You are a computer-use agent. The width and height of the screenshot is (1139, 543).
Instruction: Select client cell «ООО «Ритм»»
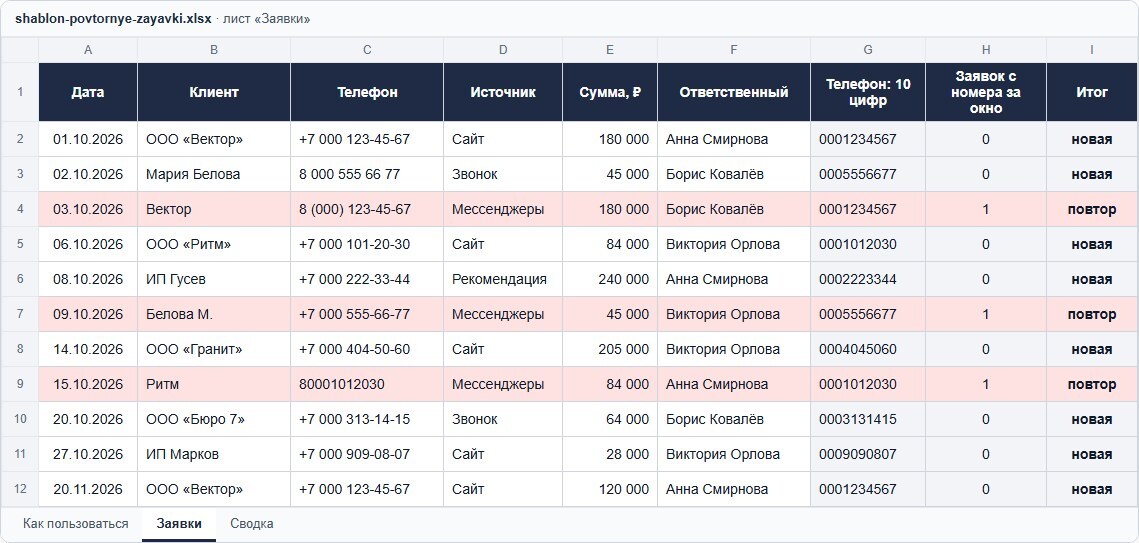point(214,244)
